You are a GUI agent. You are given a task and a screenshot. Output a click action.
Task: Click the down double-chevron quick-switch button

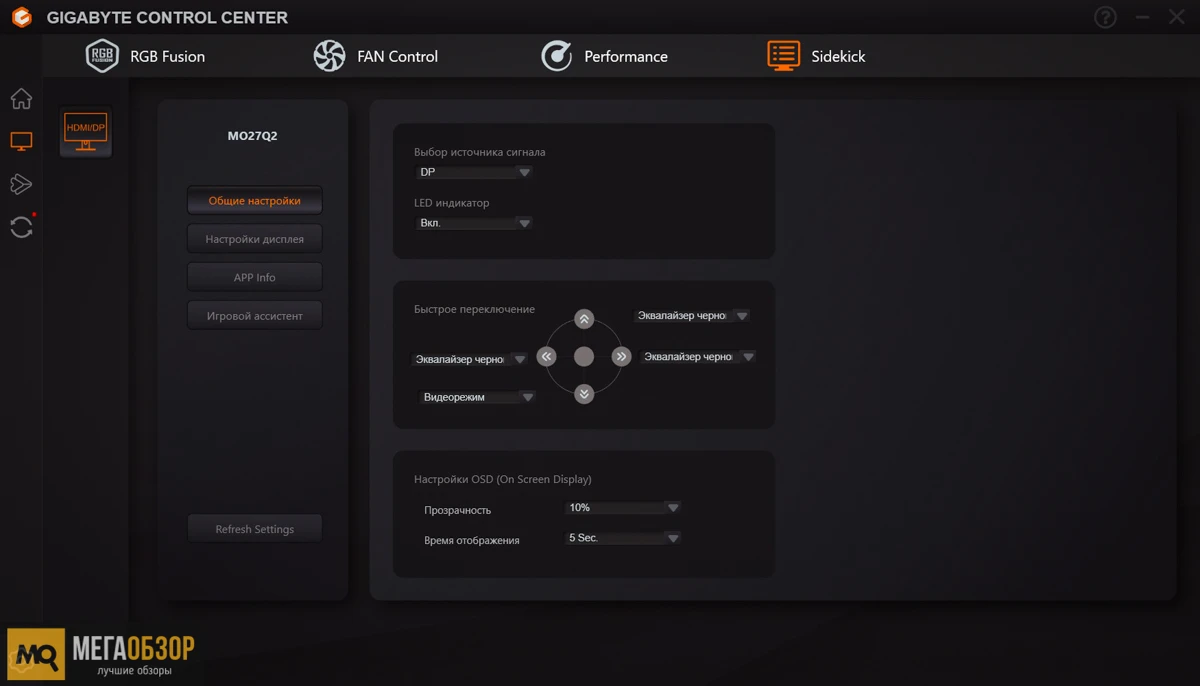click(x=584, y=394)
